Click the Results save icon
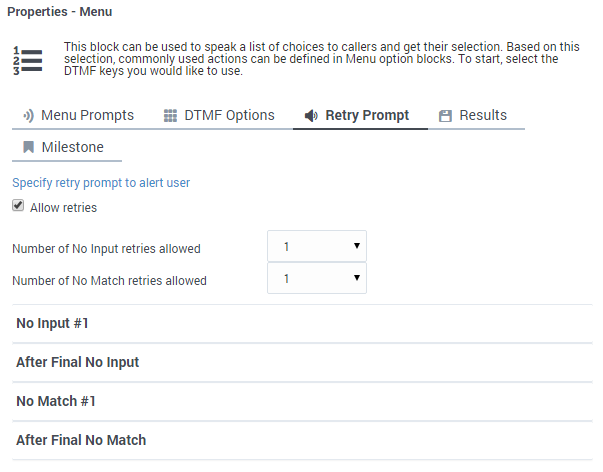603x472 pixels. click(x=446, y=116)
